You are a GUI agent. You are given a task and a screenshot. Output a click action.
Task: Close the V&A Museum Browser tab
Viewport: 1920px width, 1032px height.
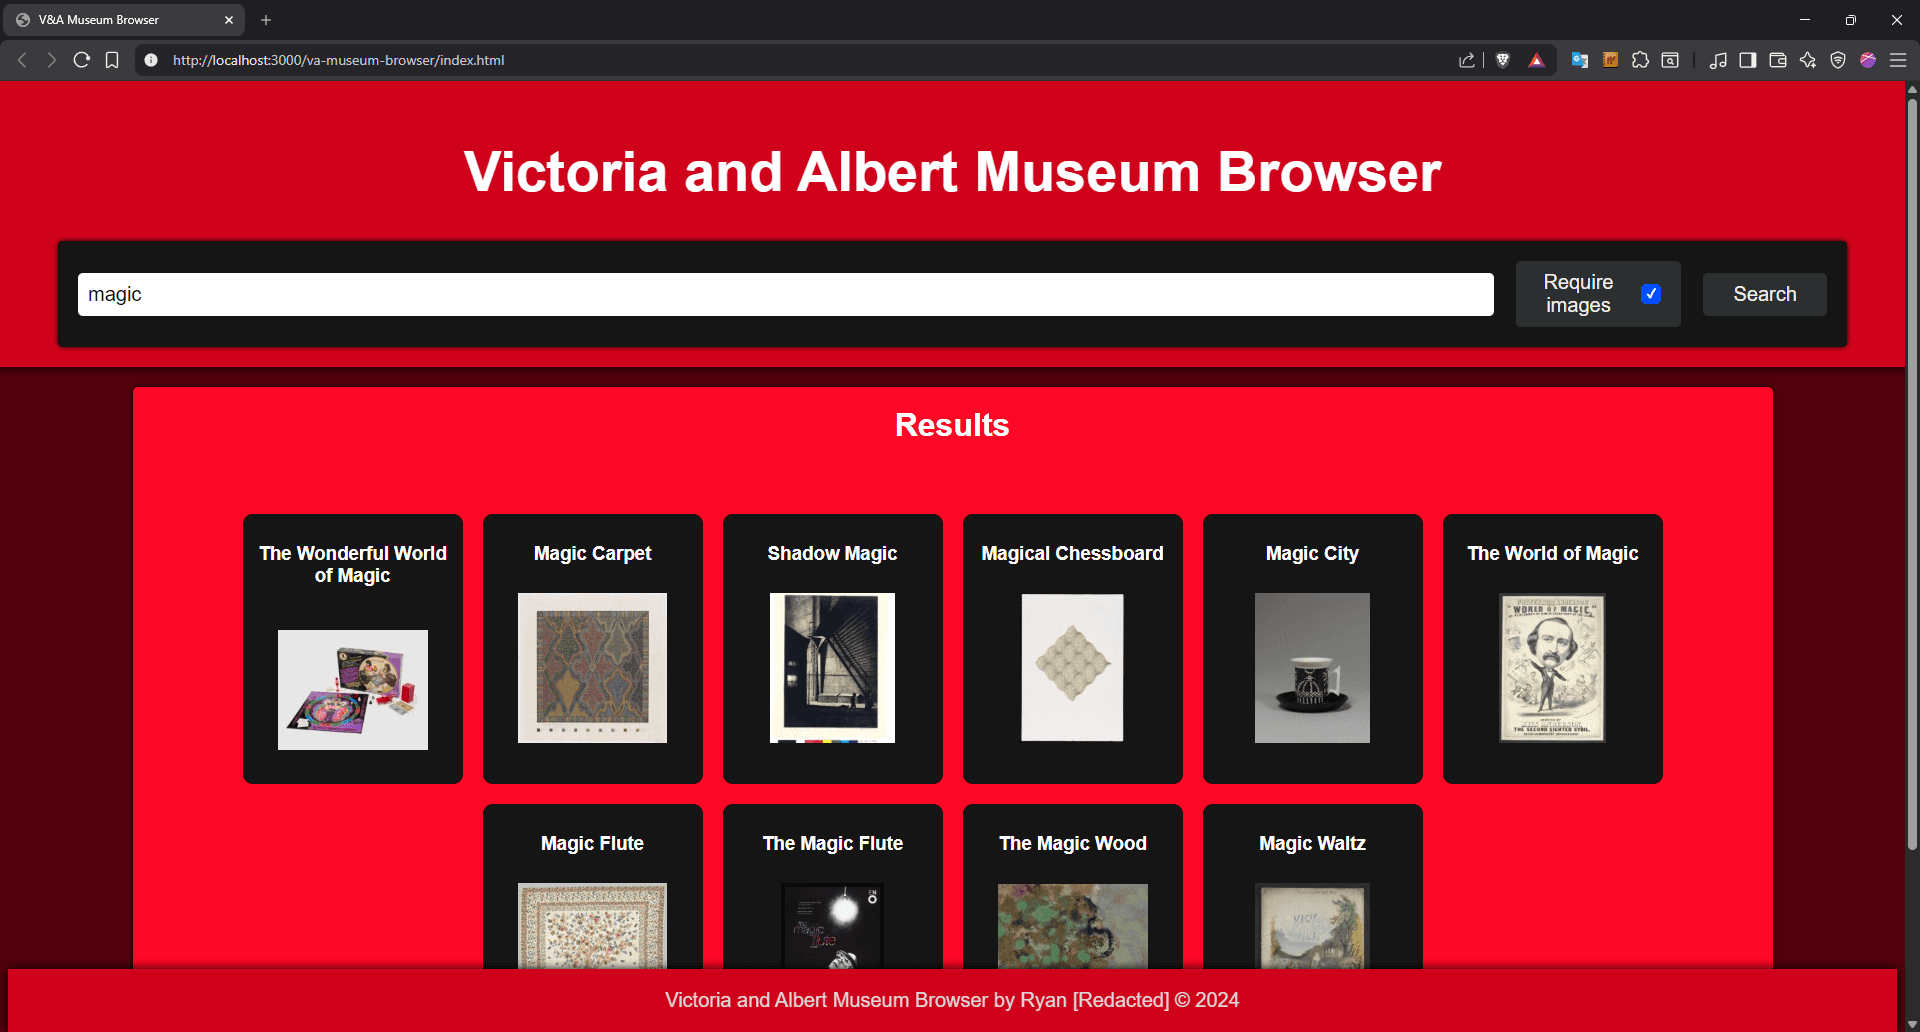point(229,20)
